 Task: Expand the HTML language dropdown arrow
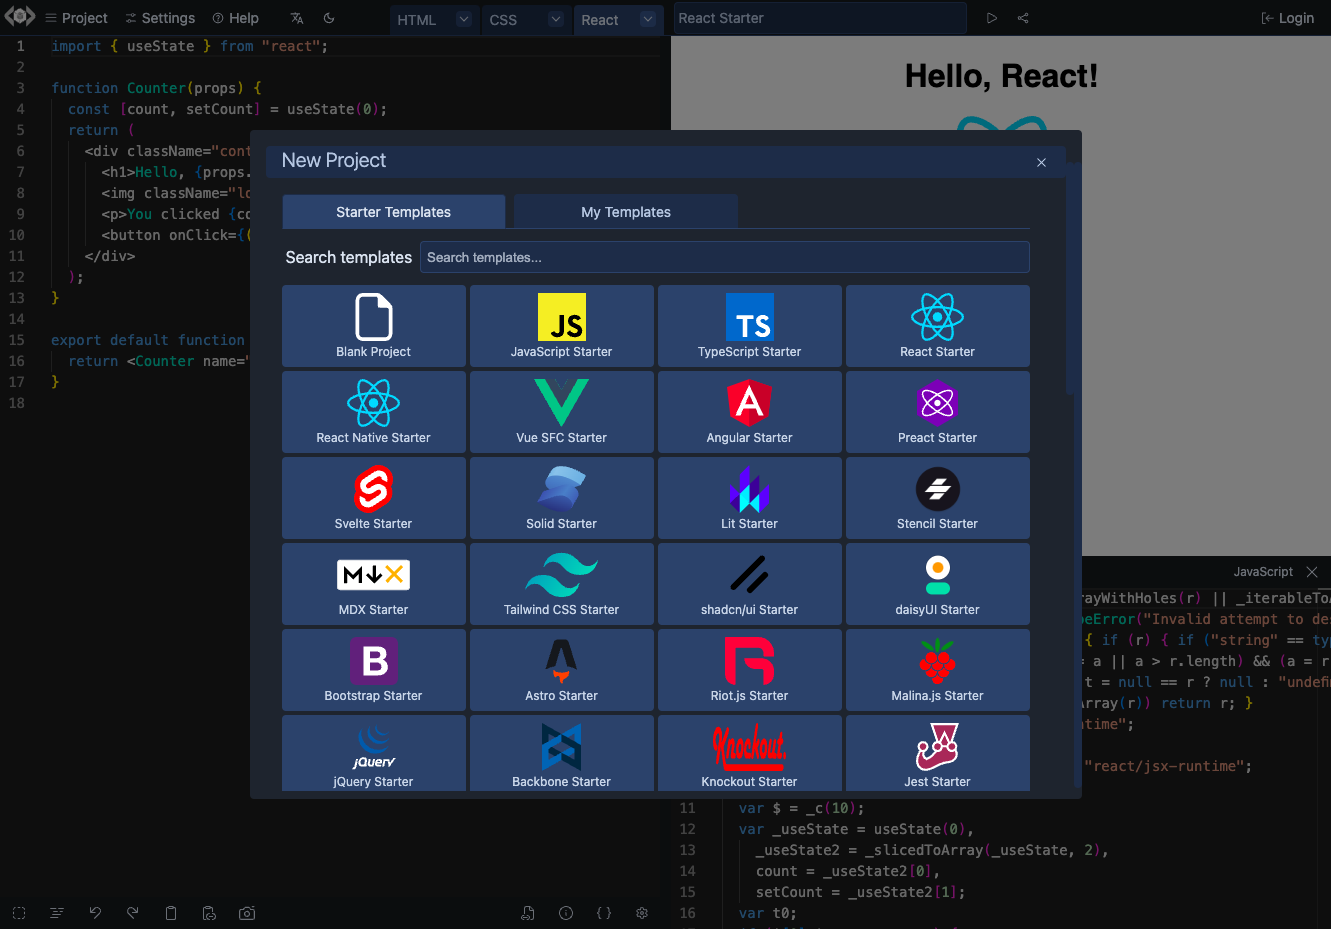[463, 19]
